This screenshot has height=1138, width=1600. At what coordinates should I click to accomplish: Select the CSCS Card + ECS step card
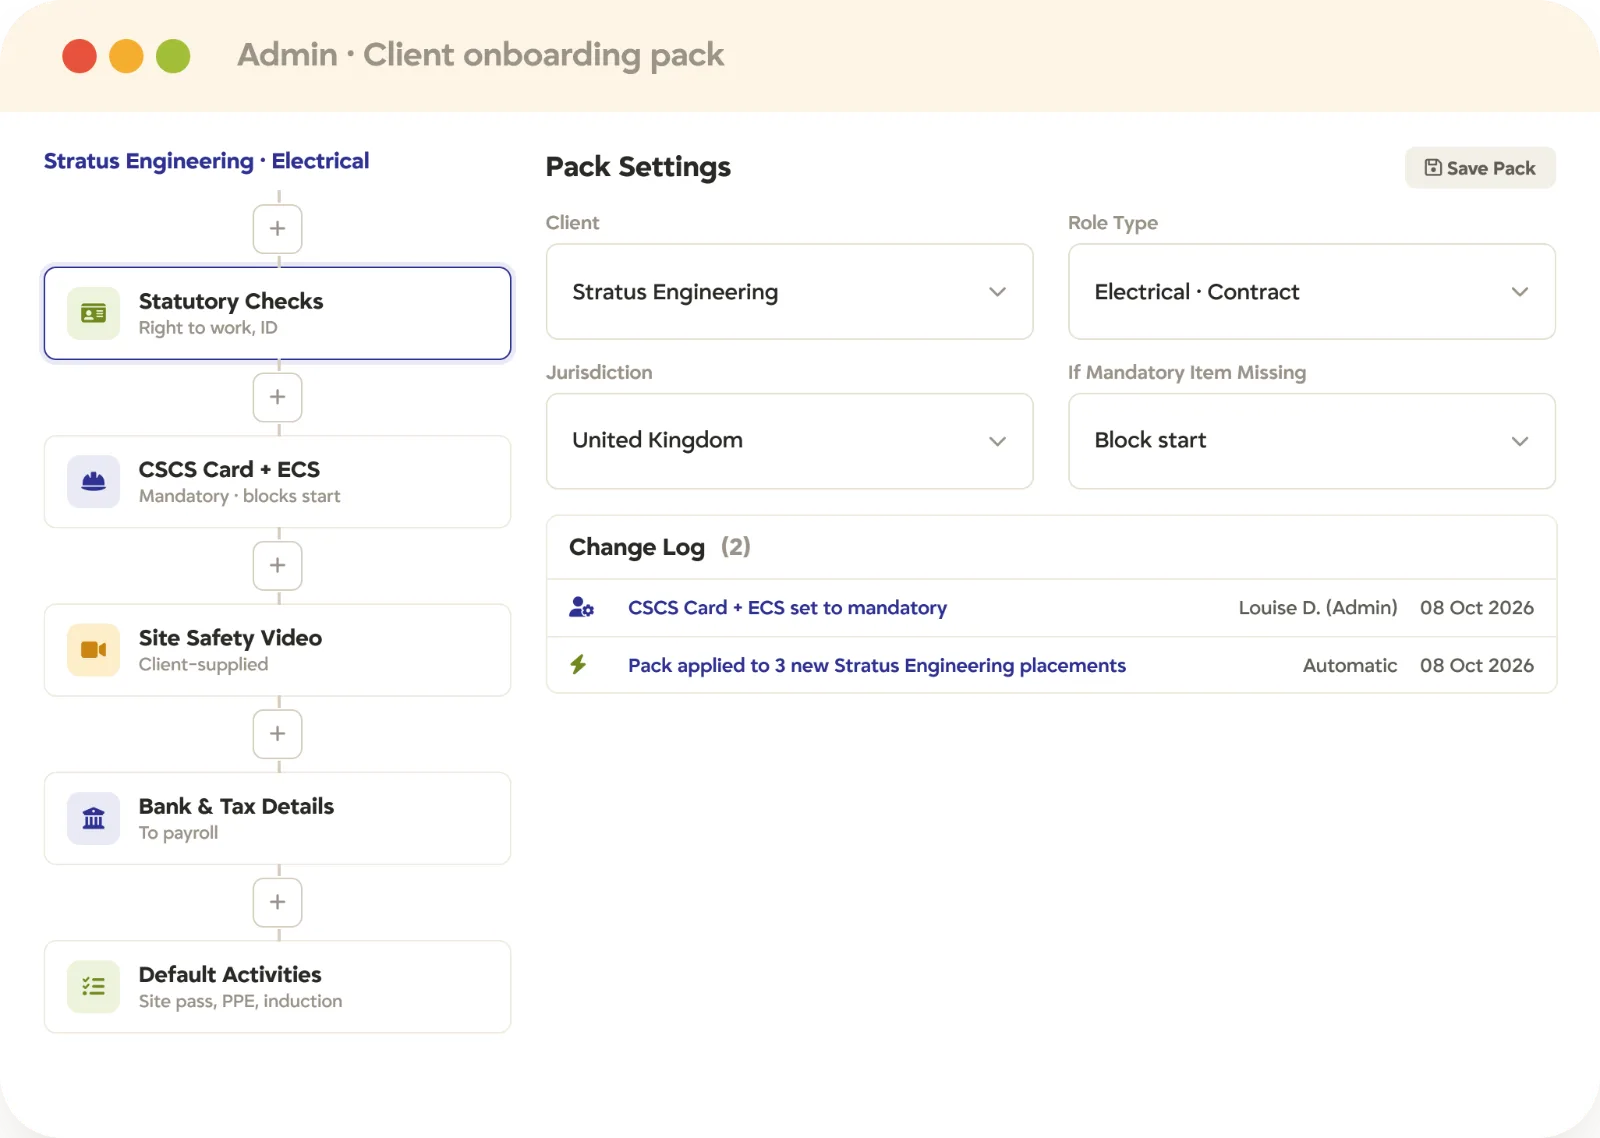click(278, 482)
